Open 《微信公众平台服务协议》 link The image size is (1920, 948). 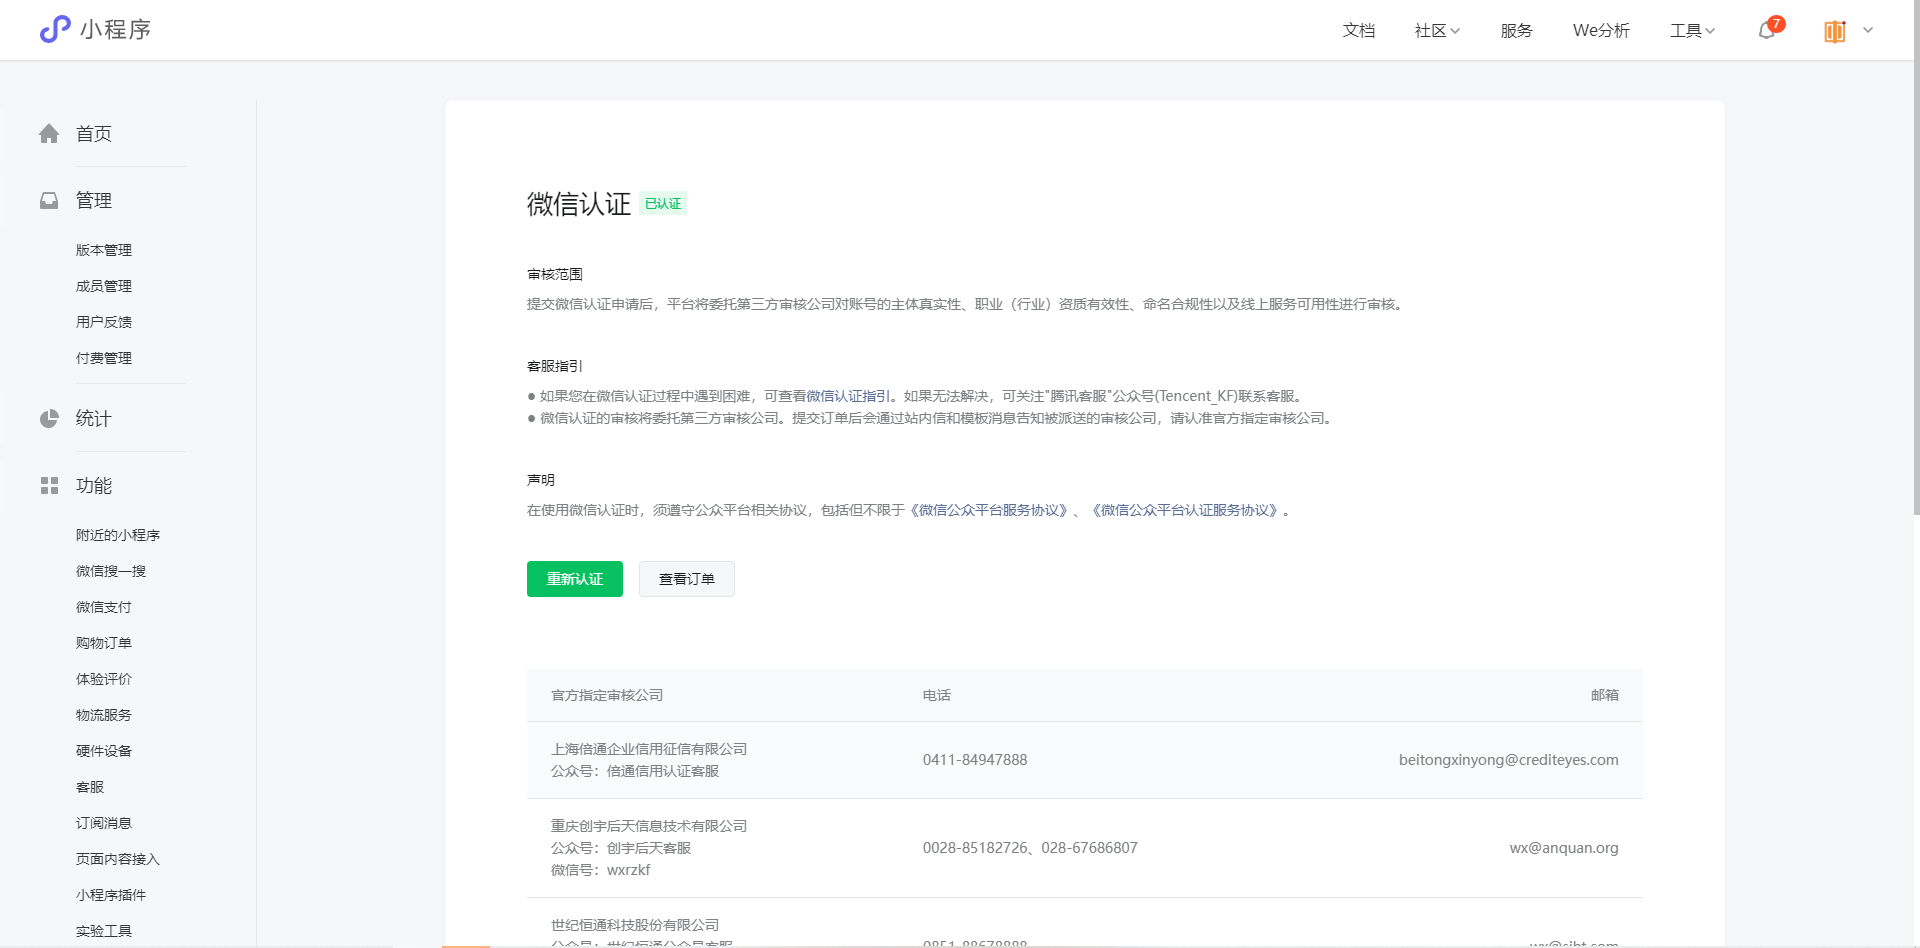(988, 510)
